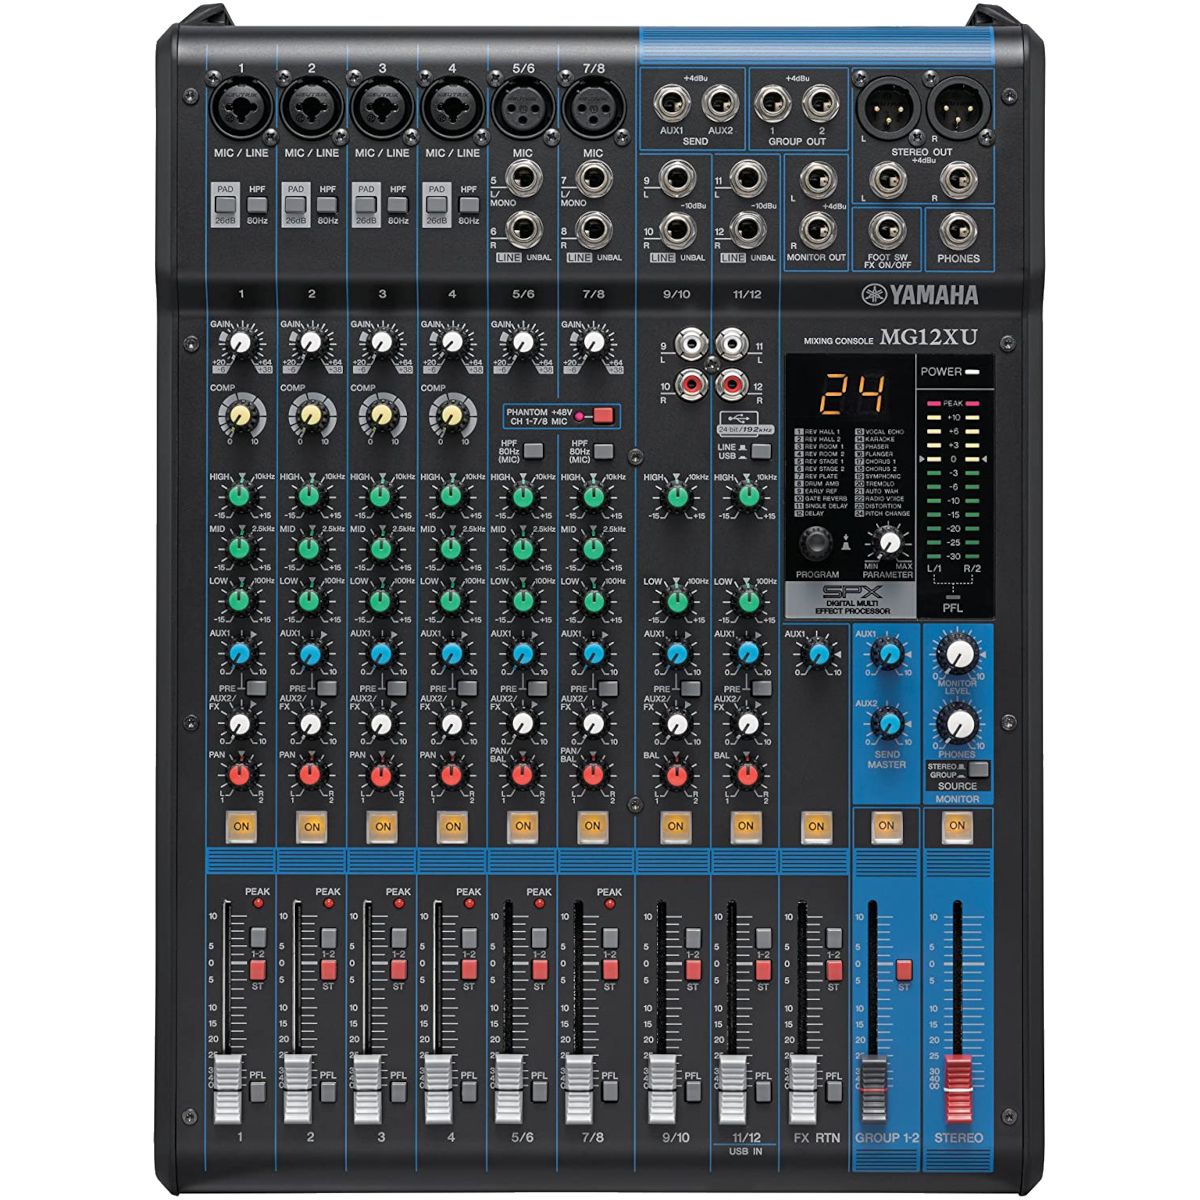This screenshot has height=1200, width=1200.
Task: Click the MONITOR OUT L jack
Action: coord(818,181)
